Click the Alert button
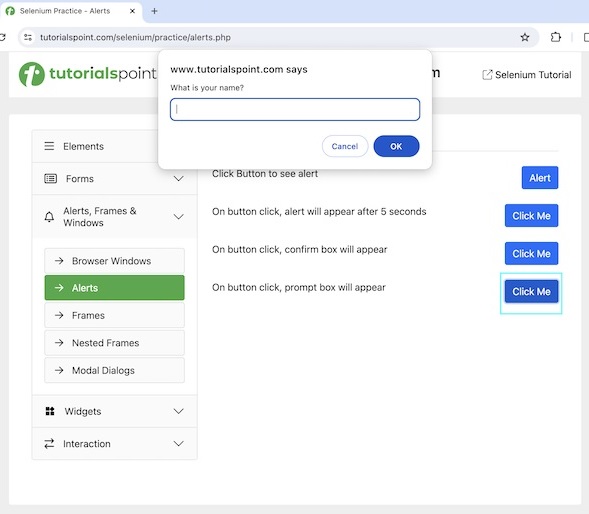 tap(540, 178)
